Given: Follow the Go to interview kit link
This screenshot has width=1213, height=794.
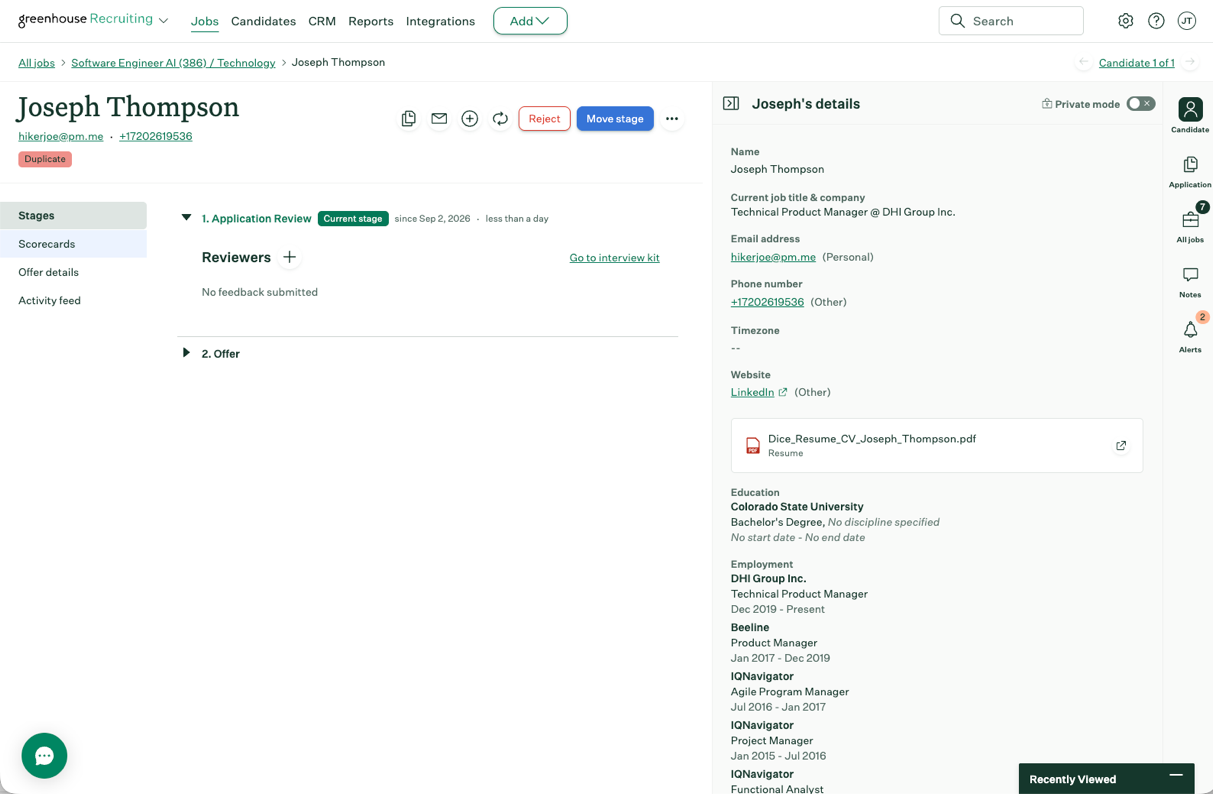Looking at the screenshot, I should (x=614, y=258).
